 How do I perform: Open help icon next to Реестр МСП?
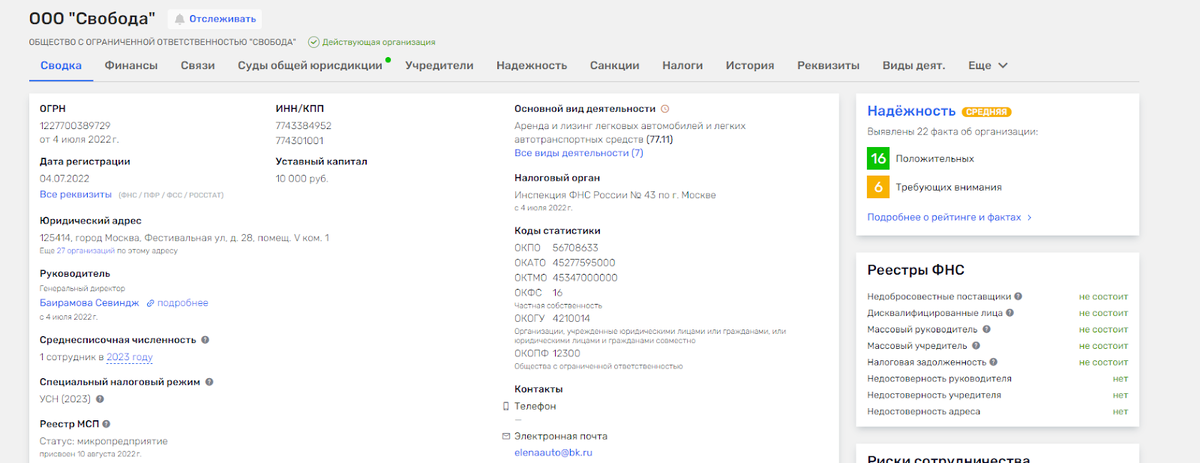tap(106, 424)
